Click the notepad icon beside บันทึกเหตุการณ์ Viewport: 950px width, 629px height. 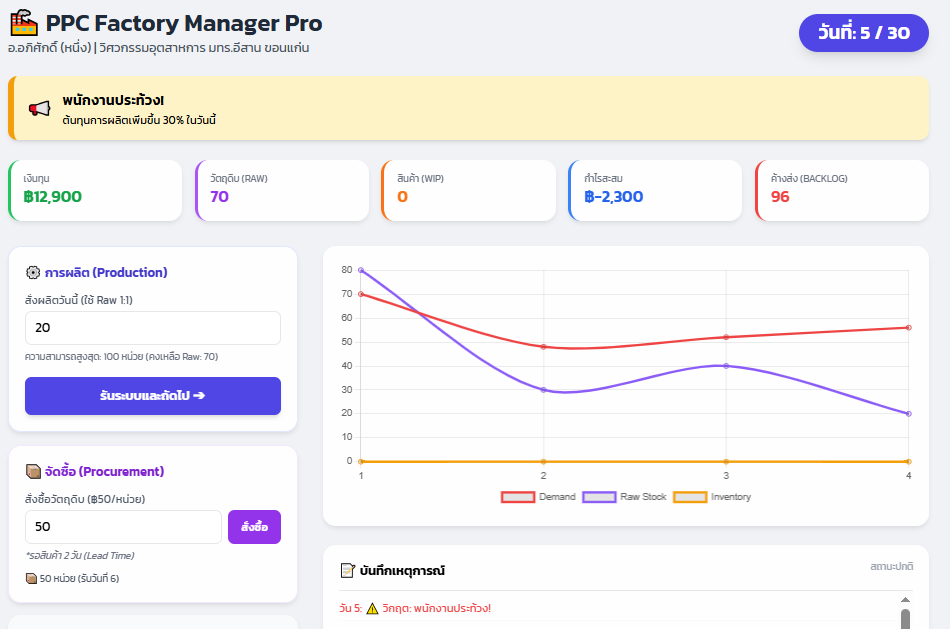click(348, 570)
